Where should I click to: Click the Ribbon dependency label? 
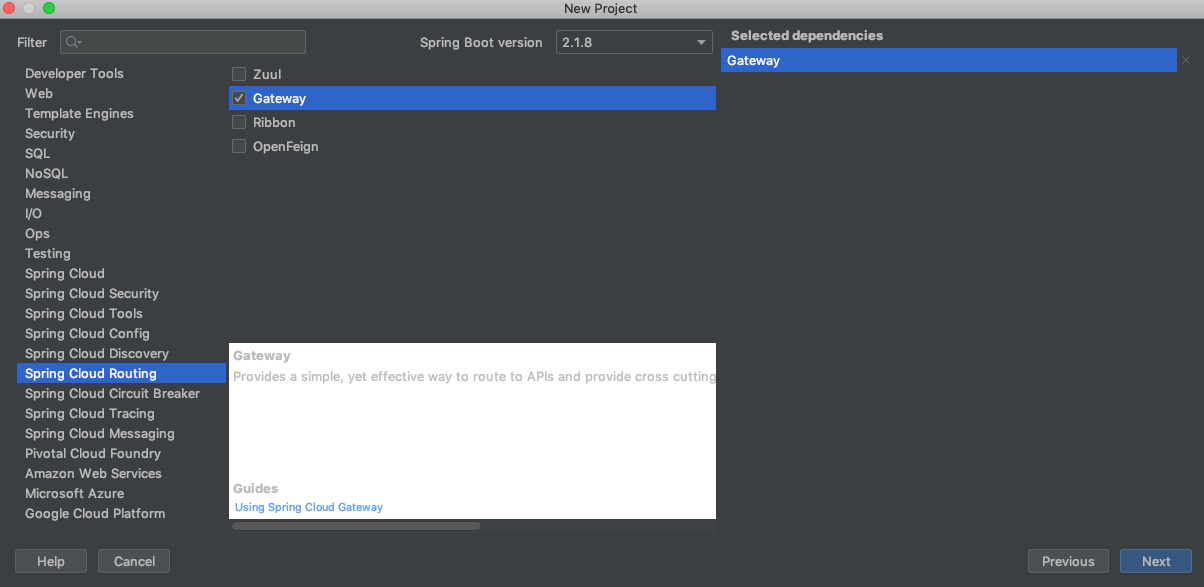274,122
